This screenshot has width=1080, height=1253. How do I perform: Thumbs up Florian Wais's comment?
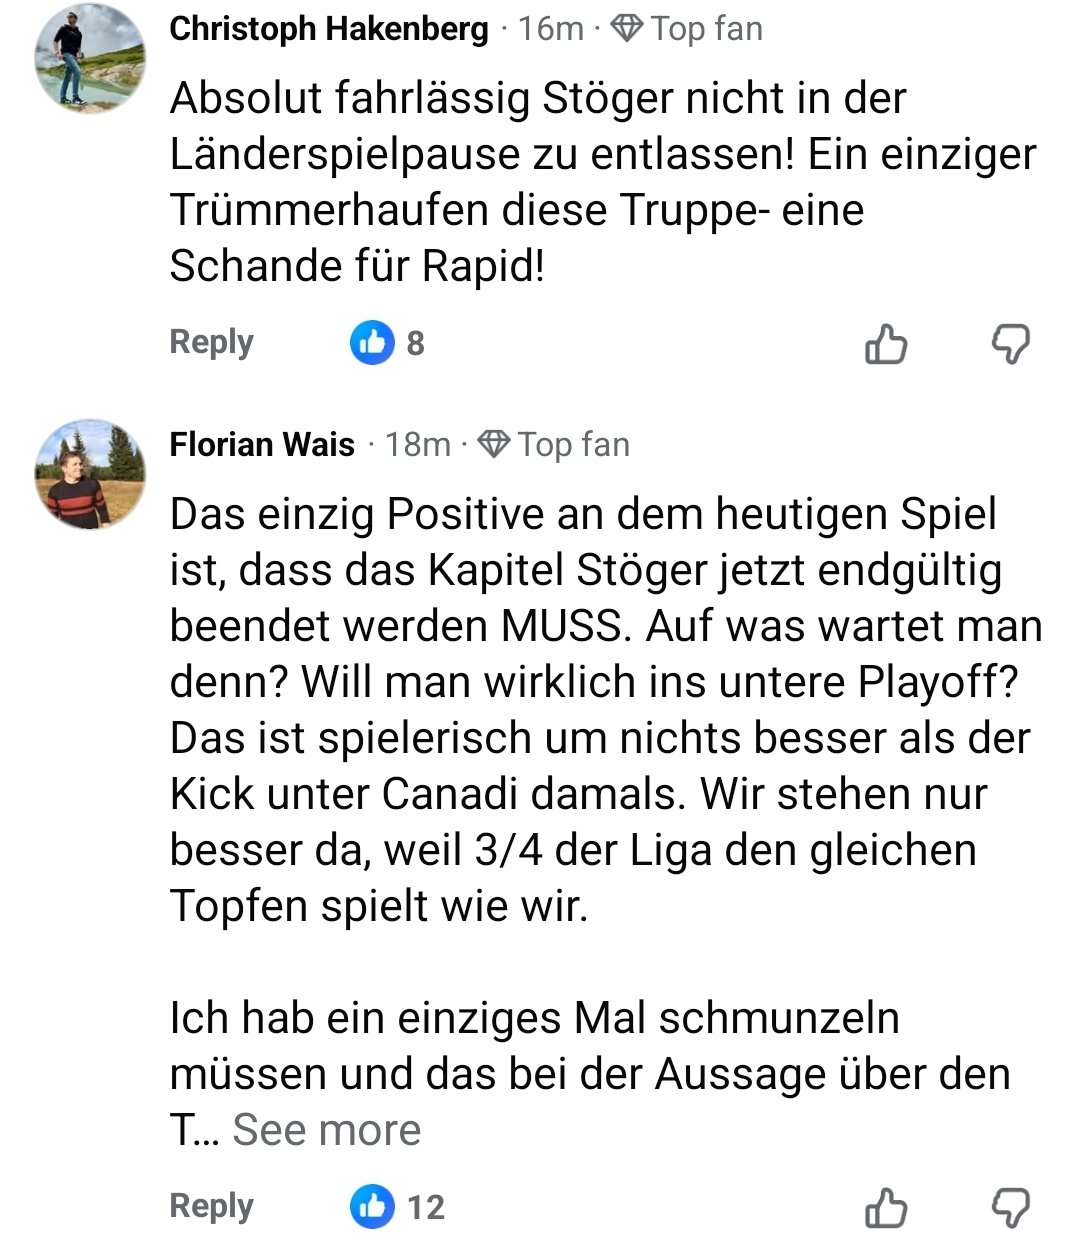coord(885,1207)
